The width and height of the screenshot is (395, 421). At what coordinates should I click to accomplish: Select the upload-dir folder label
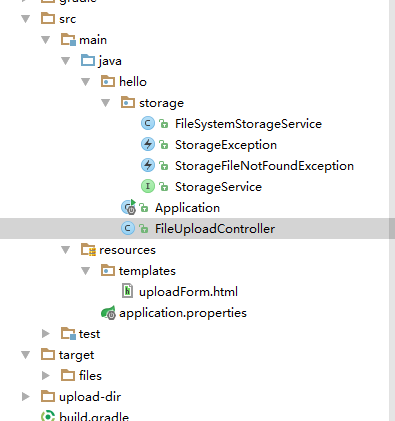[90, 397]
